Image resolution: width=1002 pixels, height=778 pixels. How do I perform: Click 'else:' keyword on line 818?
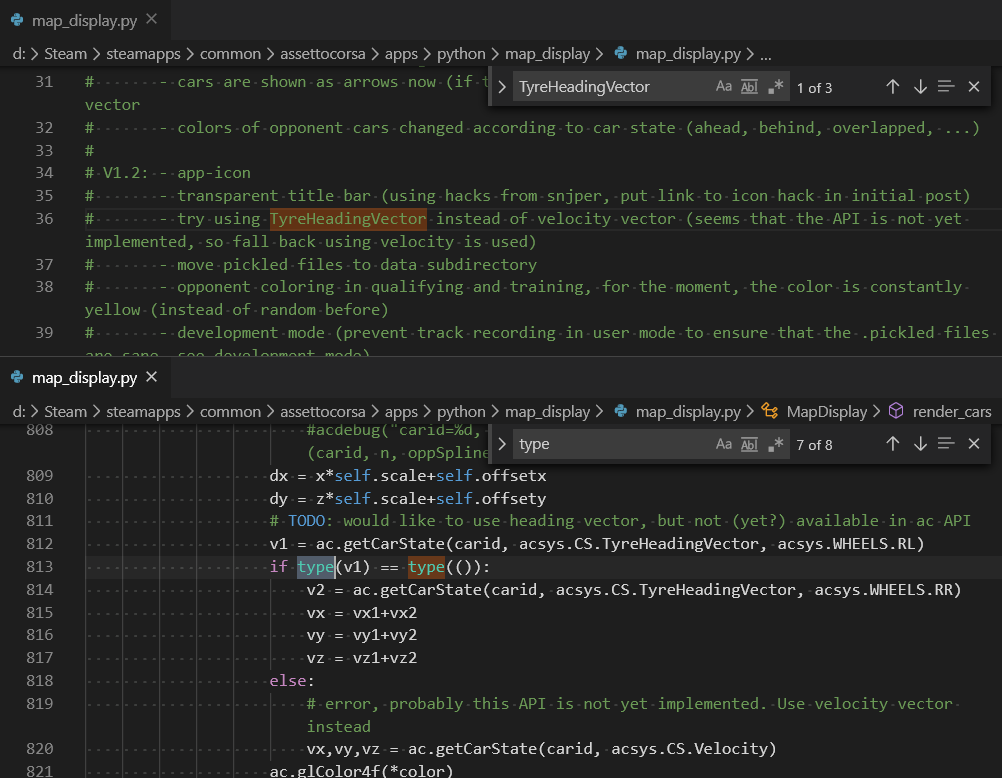[x=292, y=681]
